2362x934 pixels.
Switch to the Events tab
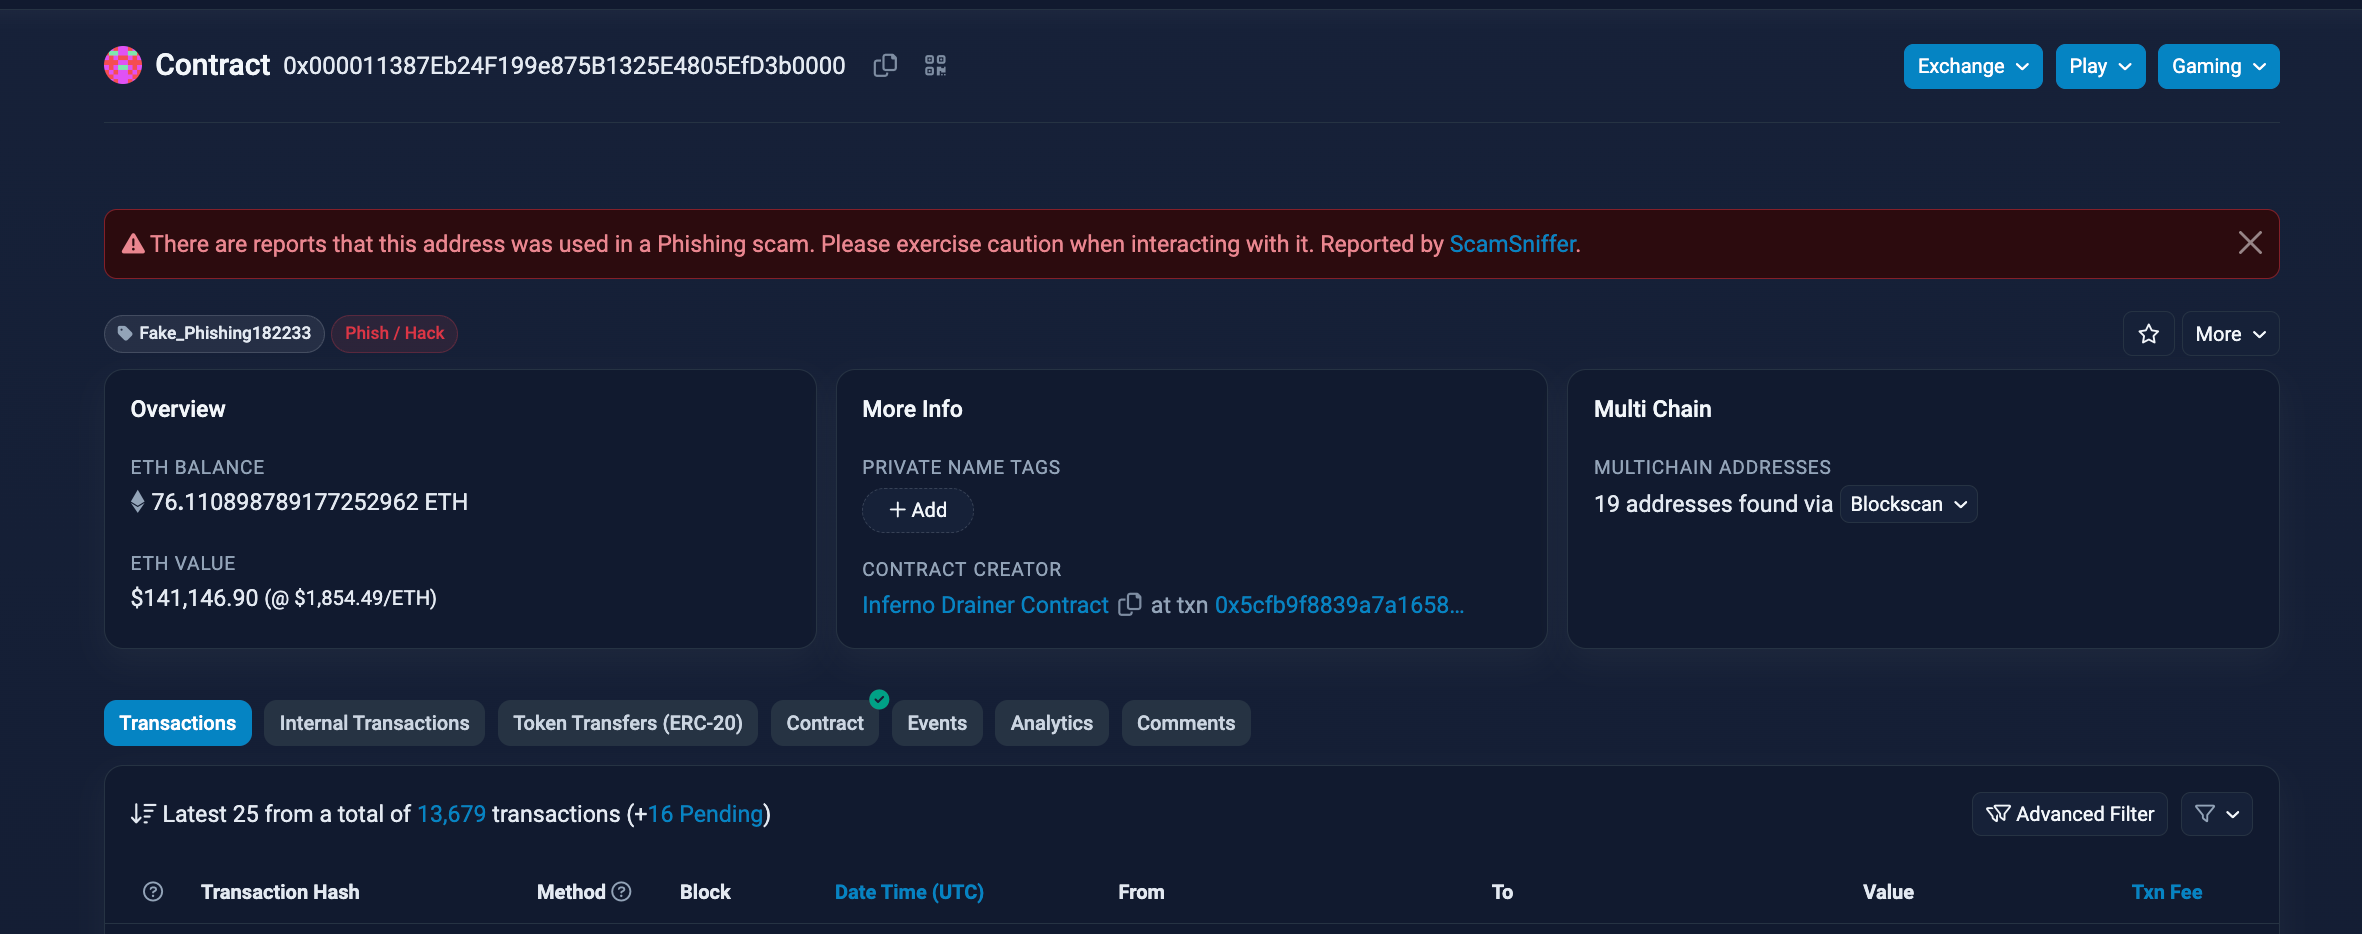(x=937, y=723)
